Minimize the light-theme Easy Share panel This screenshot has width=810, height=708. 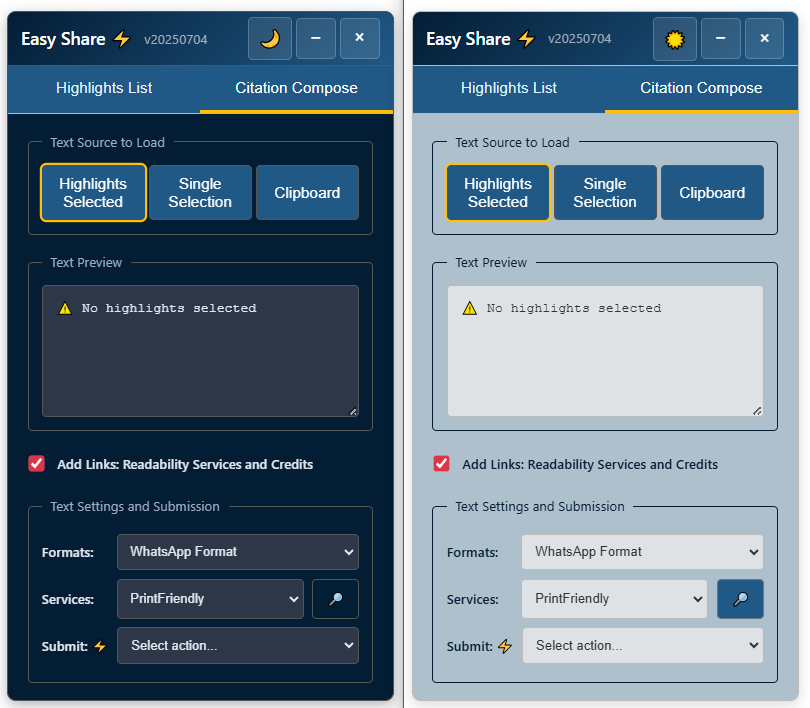click(x=721, y=38)
